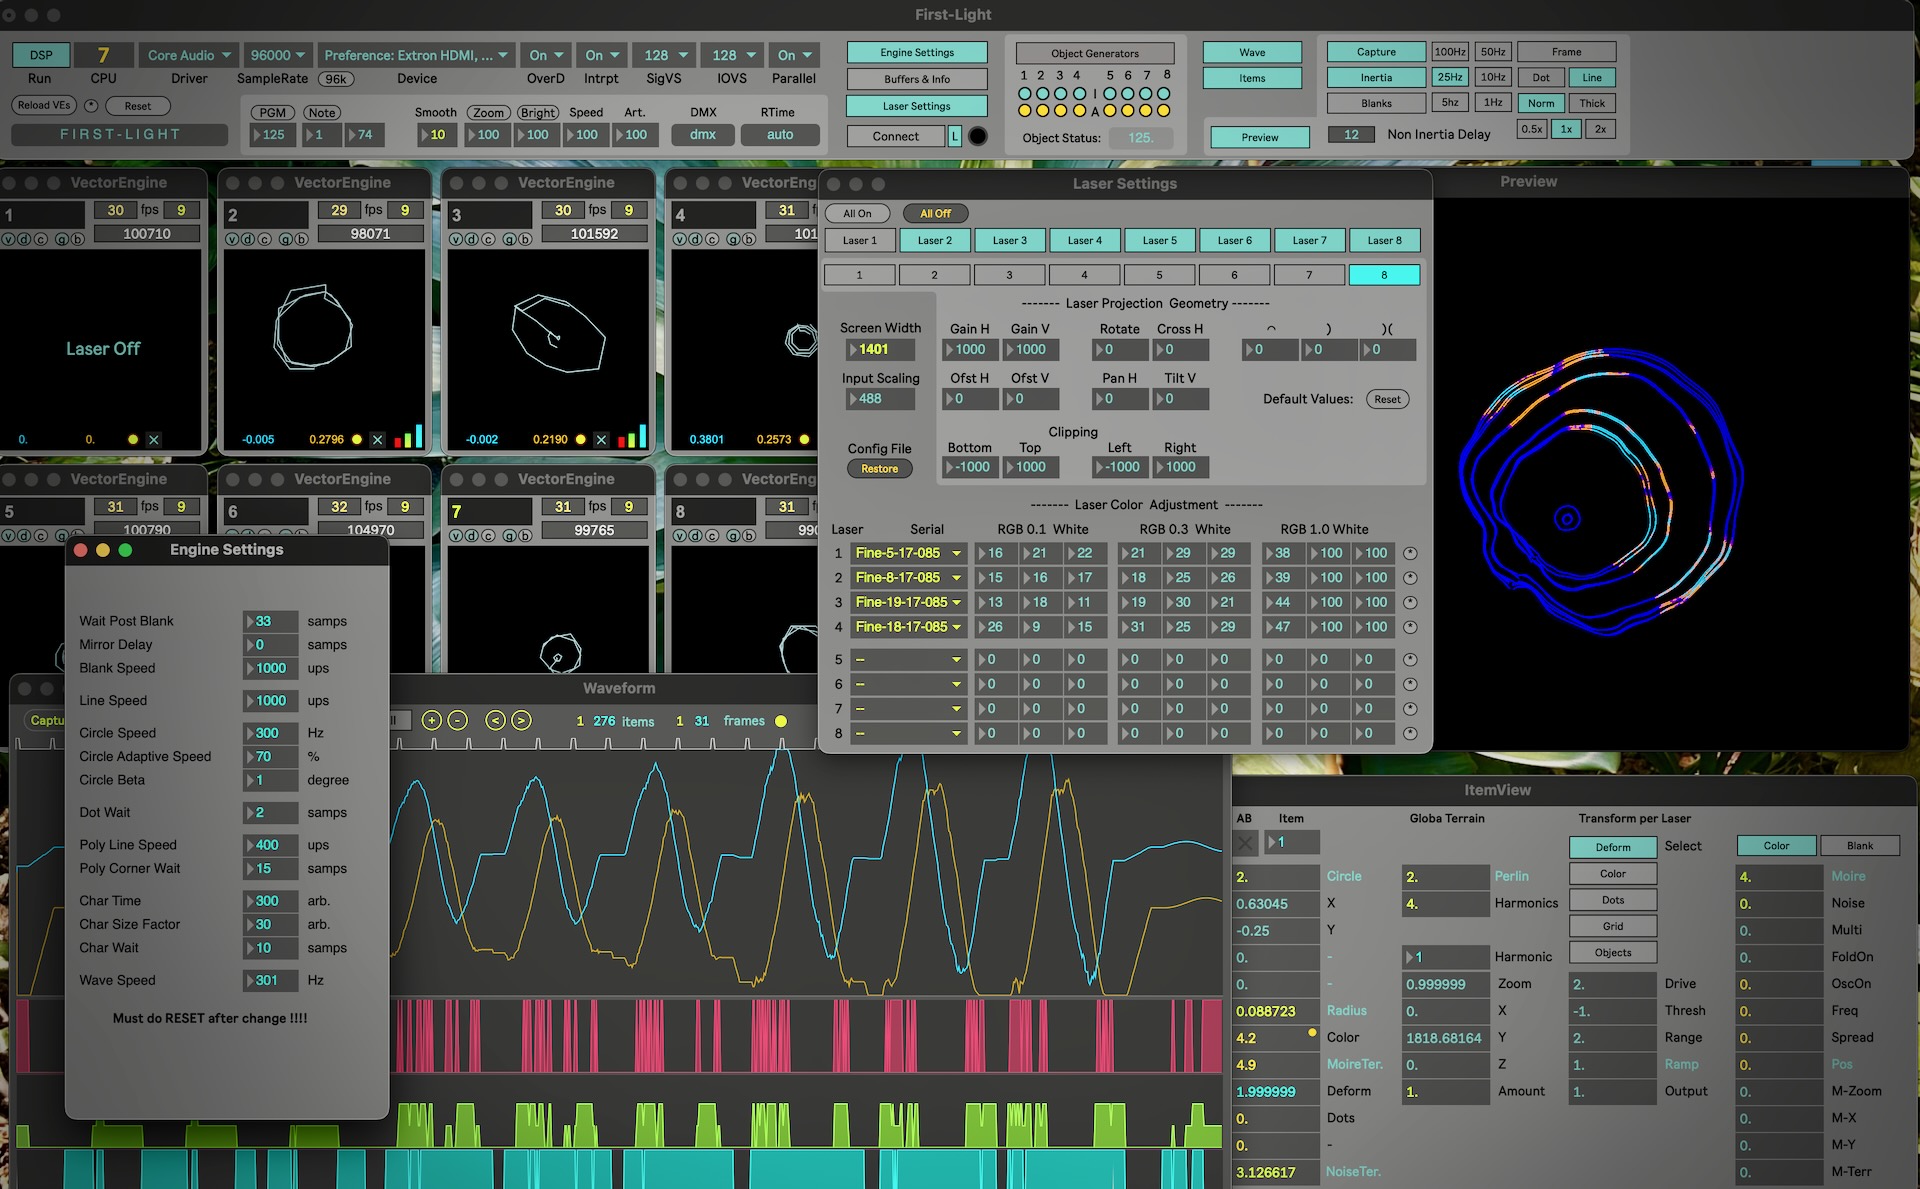Click the next frame arrow in Waveform
The width and height of the screenshot is (1920, 1189).
click(521, 720)
